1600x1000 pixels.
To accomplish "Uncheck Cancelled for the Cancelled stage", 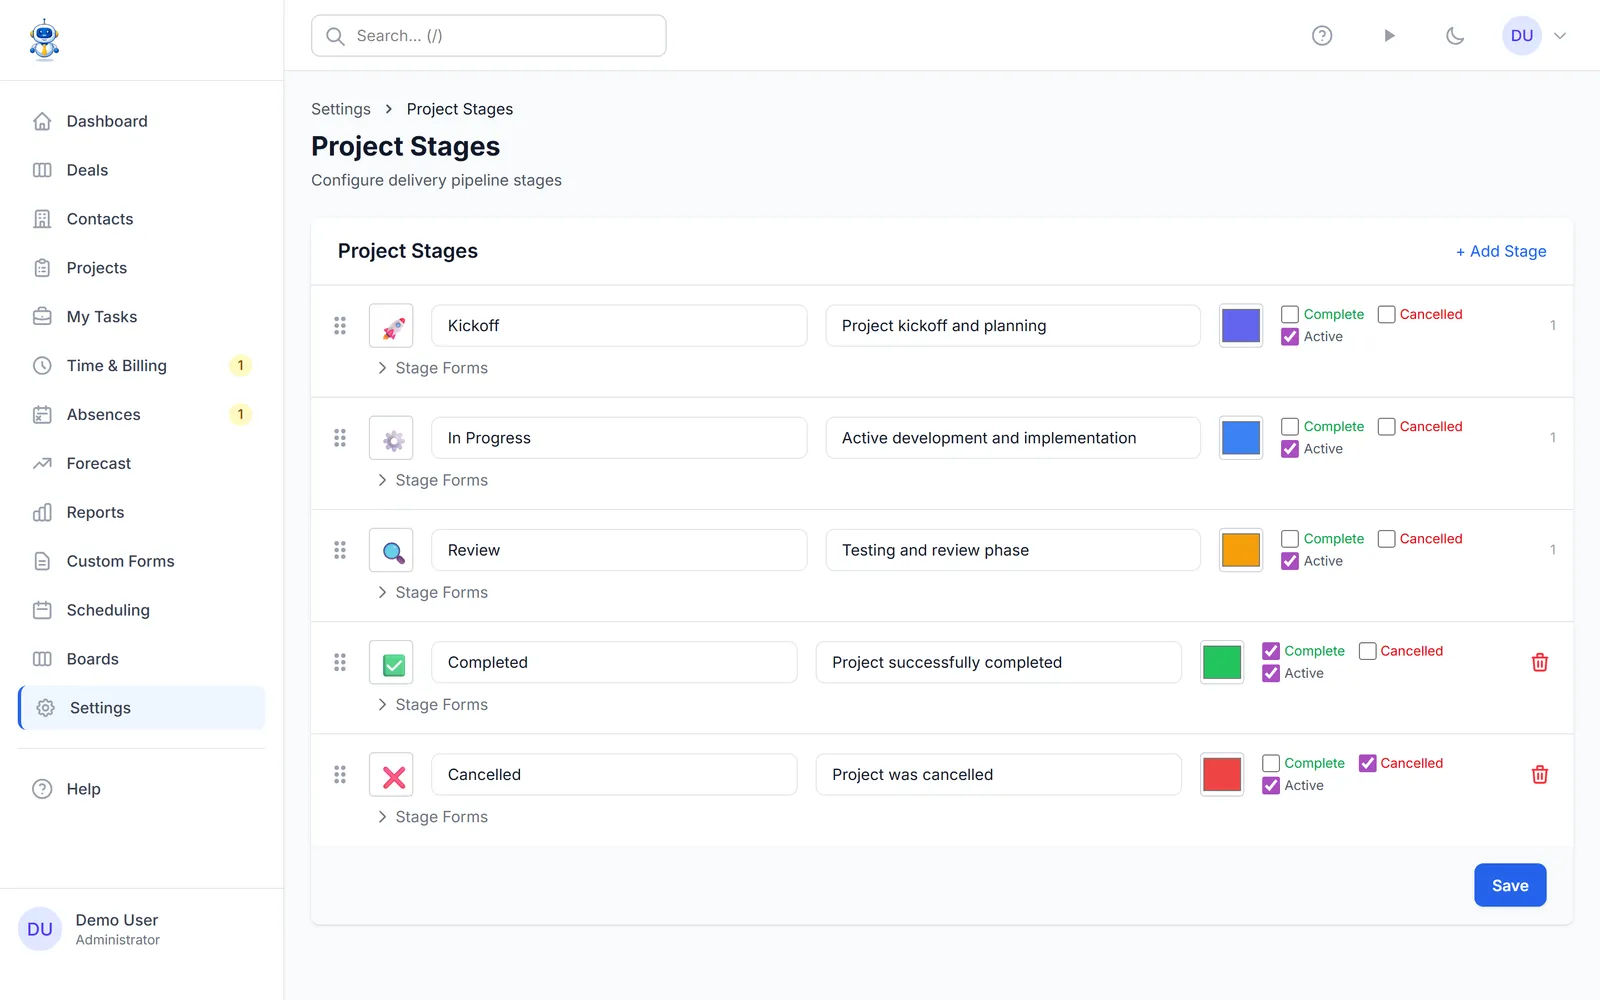I will click(x=1367, y=763).
